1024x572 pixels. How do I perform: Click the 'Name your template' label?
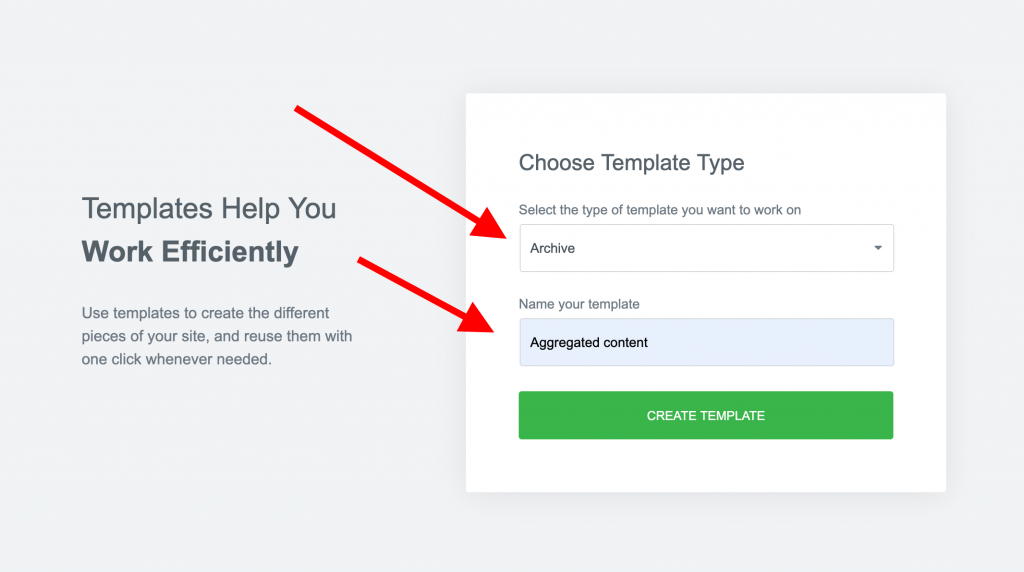(579, 304)
